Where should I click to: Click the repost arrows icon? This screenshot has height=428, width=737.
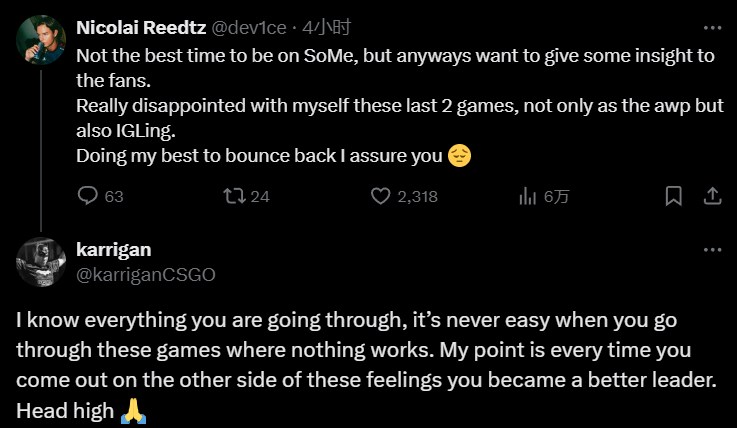pos(231,196)
